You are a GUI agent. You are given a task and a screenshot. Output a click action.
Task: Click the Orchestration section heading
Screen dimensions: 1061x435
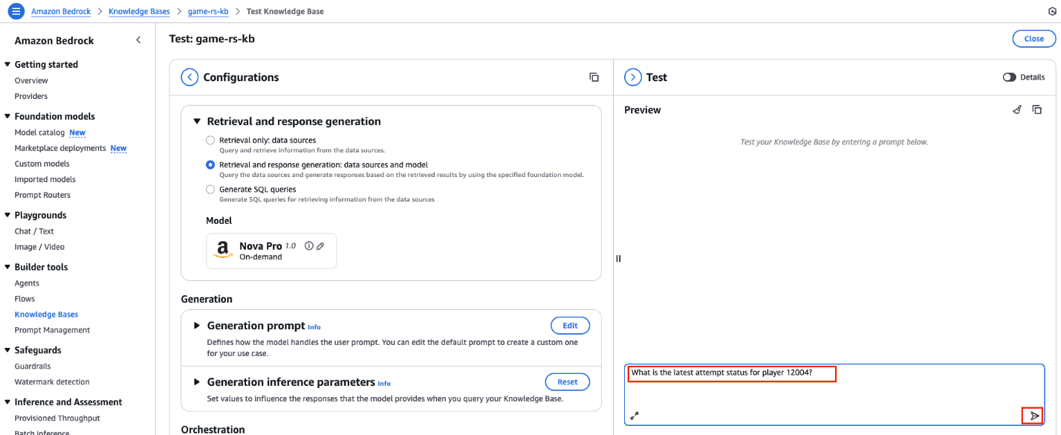212,429
